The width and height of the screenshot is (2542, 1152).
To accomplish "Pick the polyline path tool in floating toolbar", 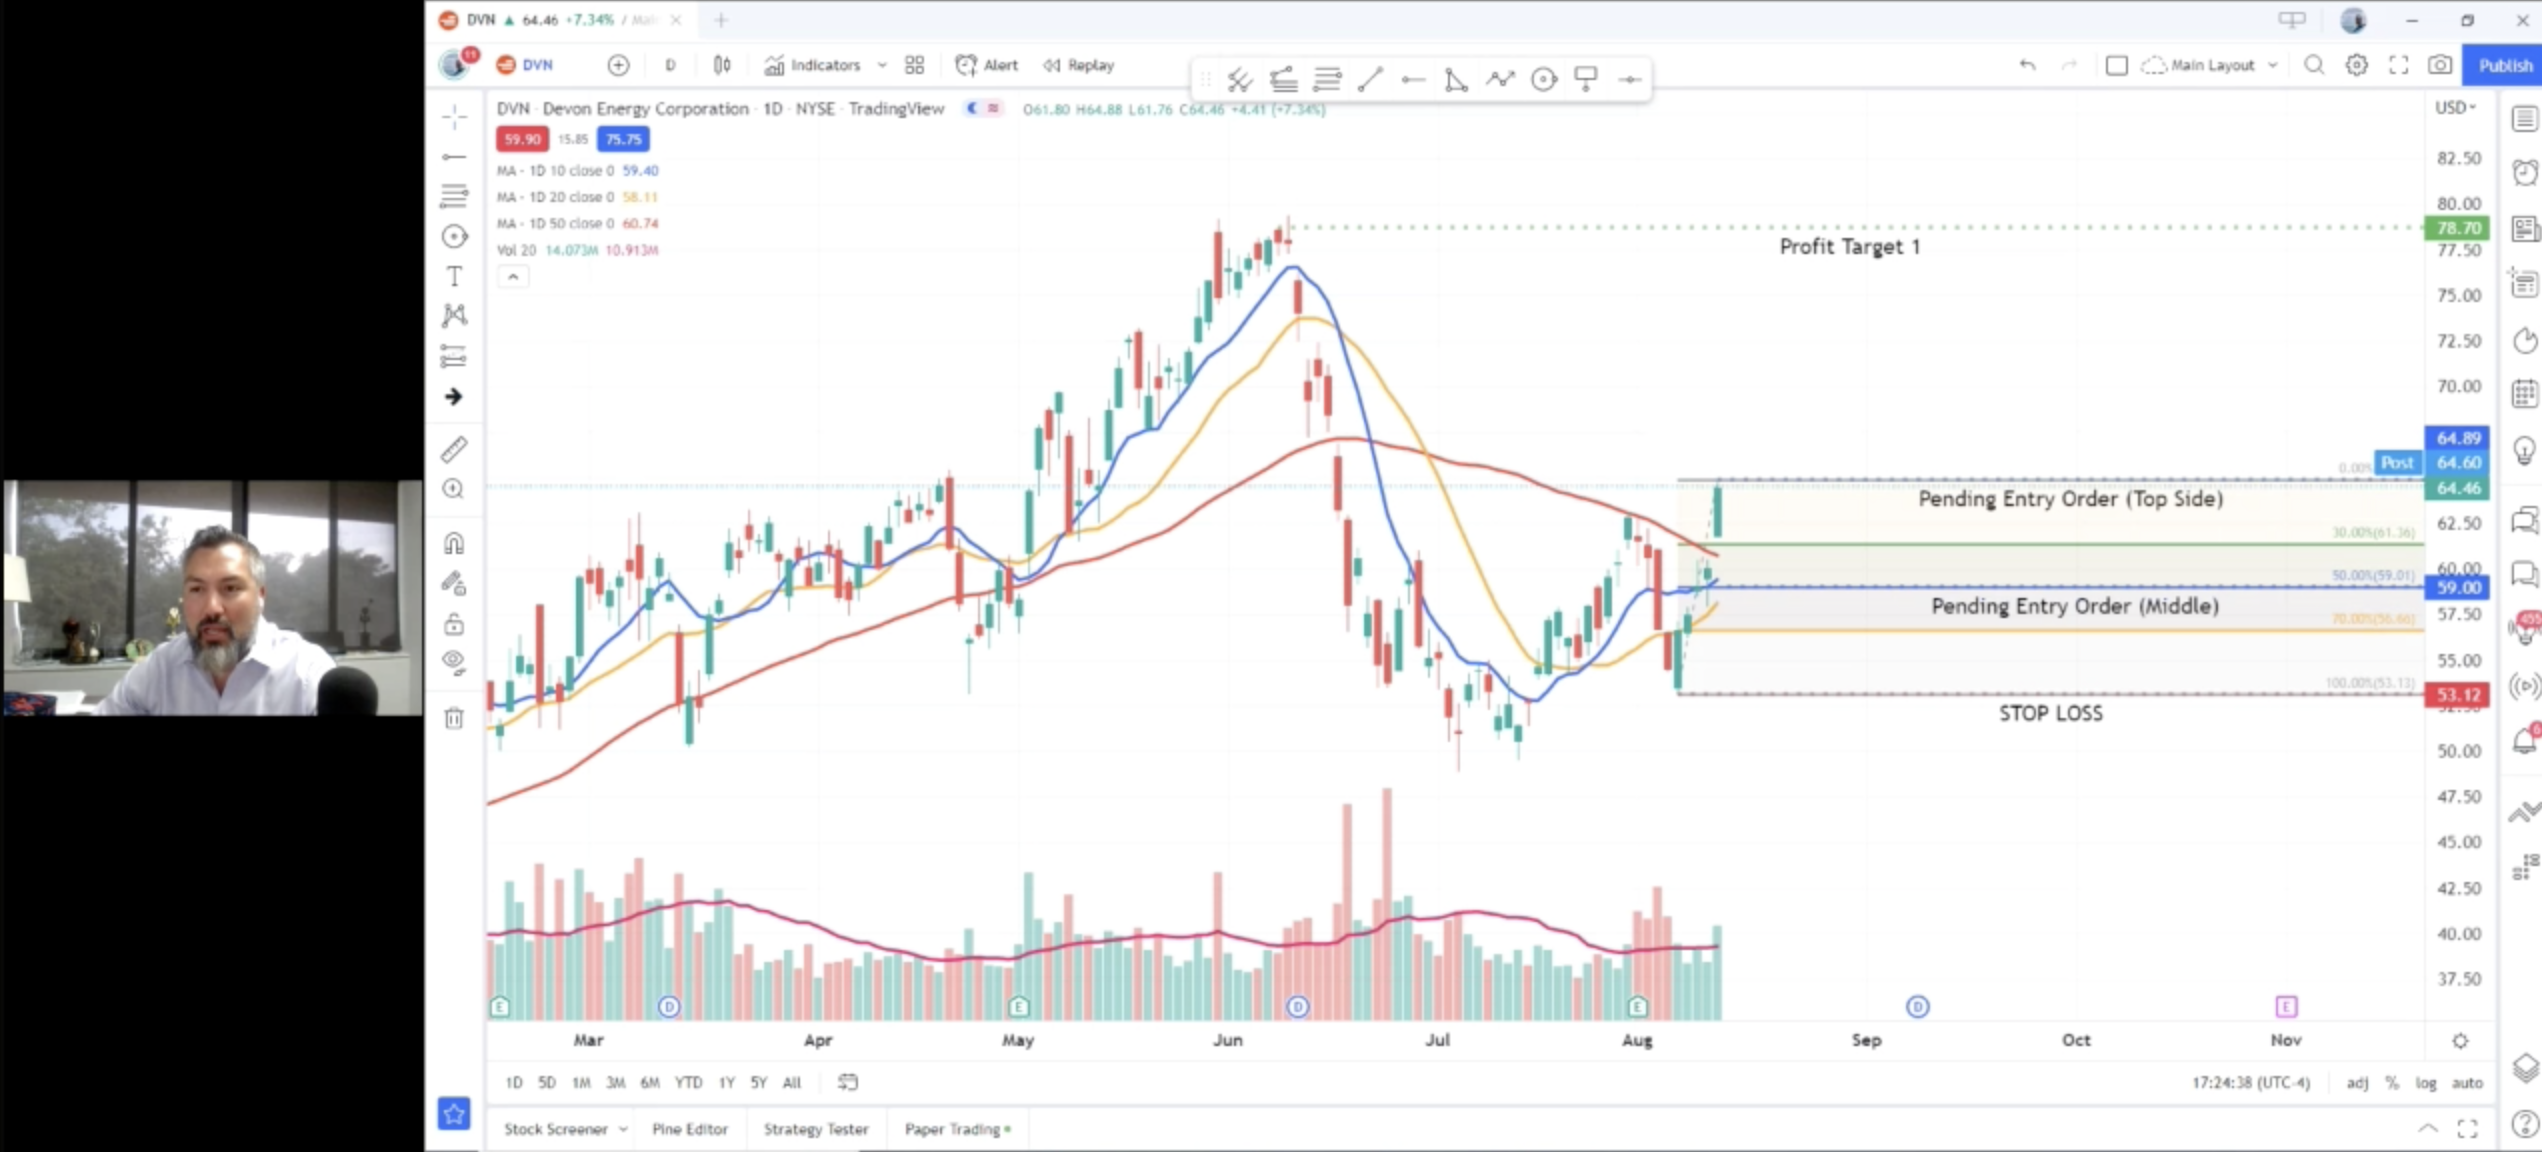I will pyautogui.click(x=1500, y=79).
